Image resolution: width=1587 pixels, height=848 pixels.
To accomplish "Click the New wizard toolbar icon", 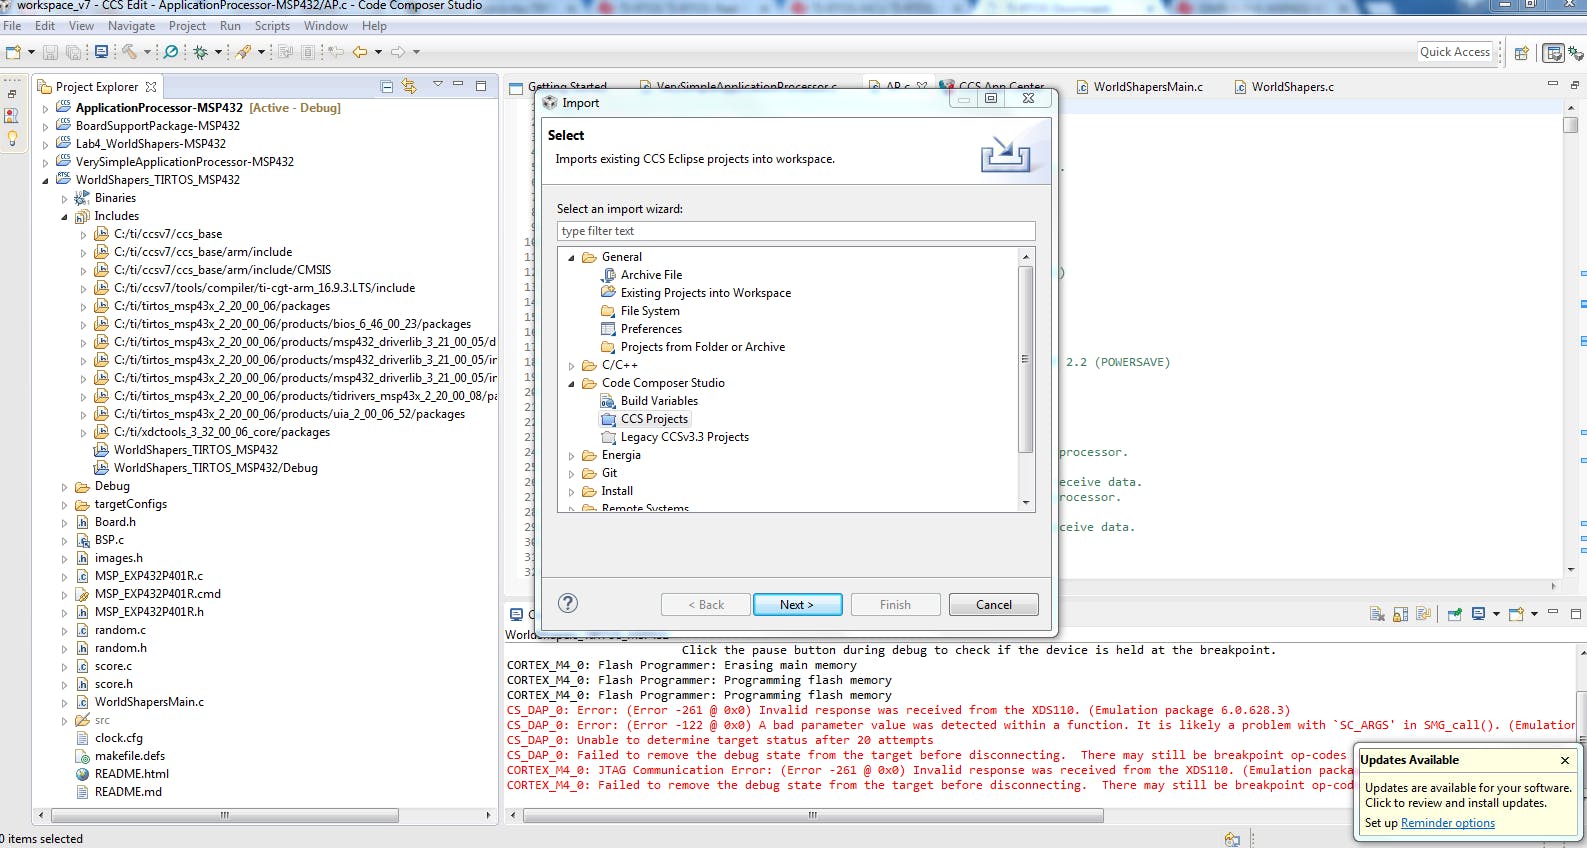I will [x=13, y=52].
